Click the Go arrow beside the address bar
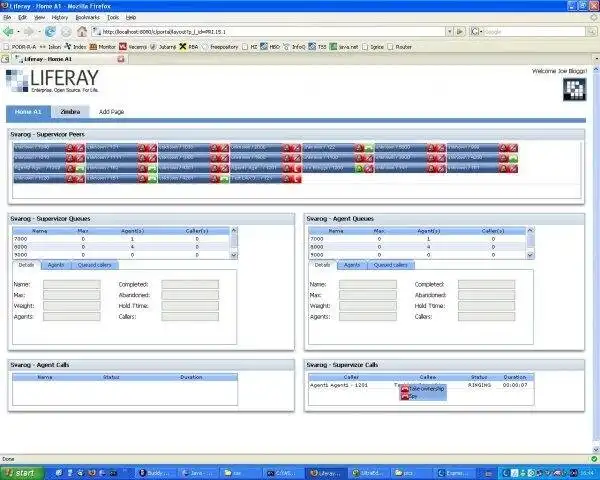600x480 pixels. (x=460, y=32)
